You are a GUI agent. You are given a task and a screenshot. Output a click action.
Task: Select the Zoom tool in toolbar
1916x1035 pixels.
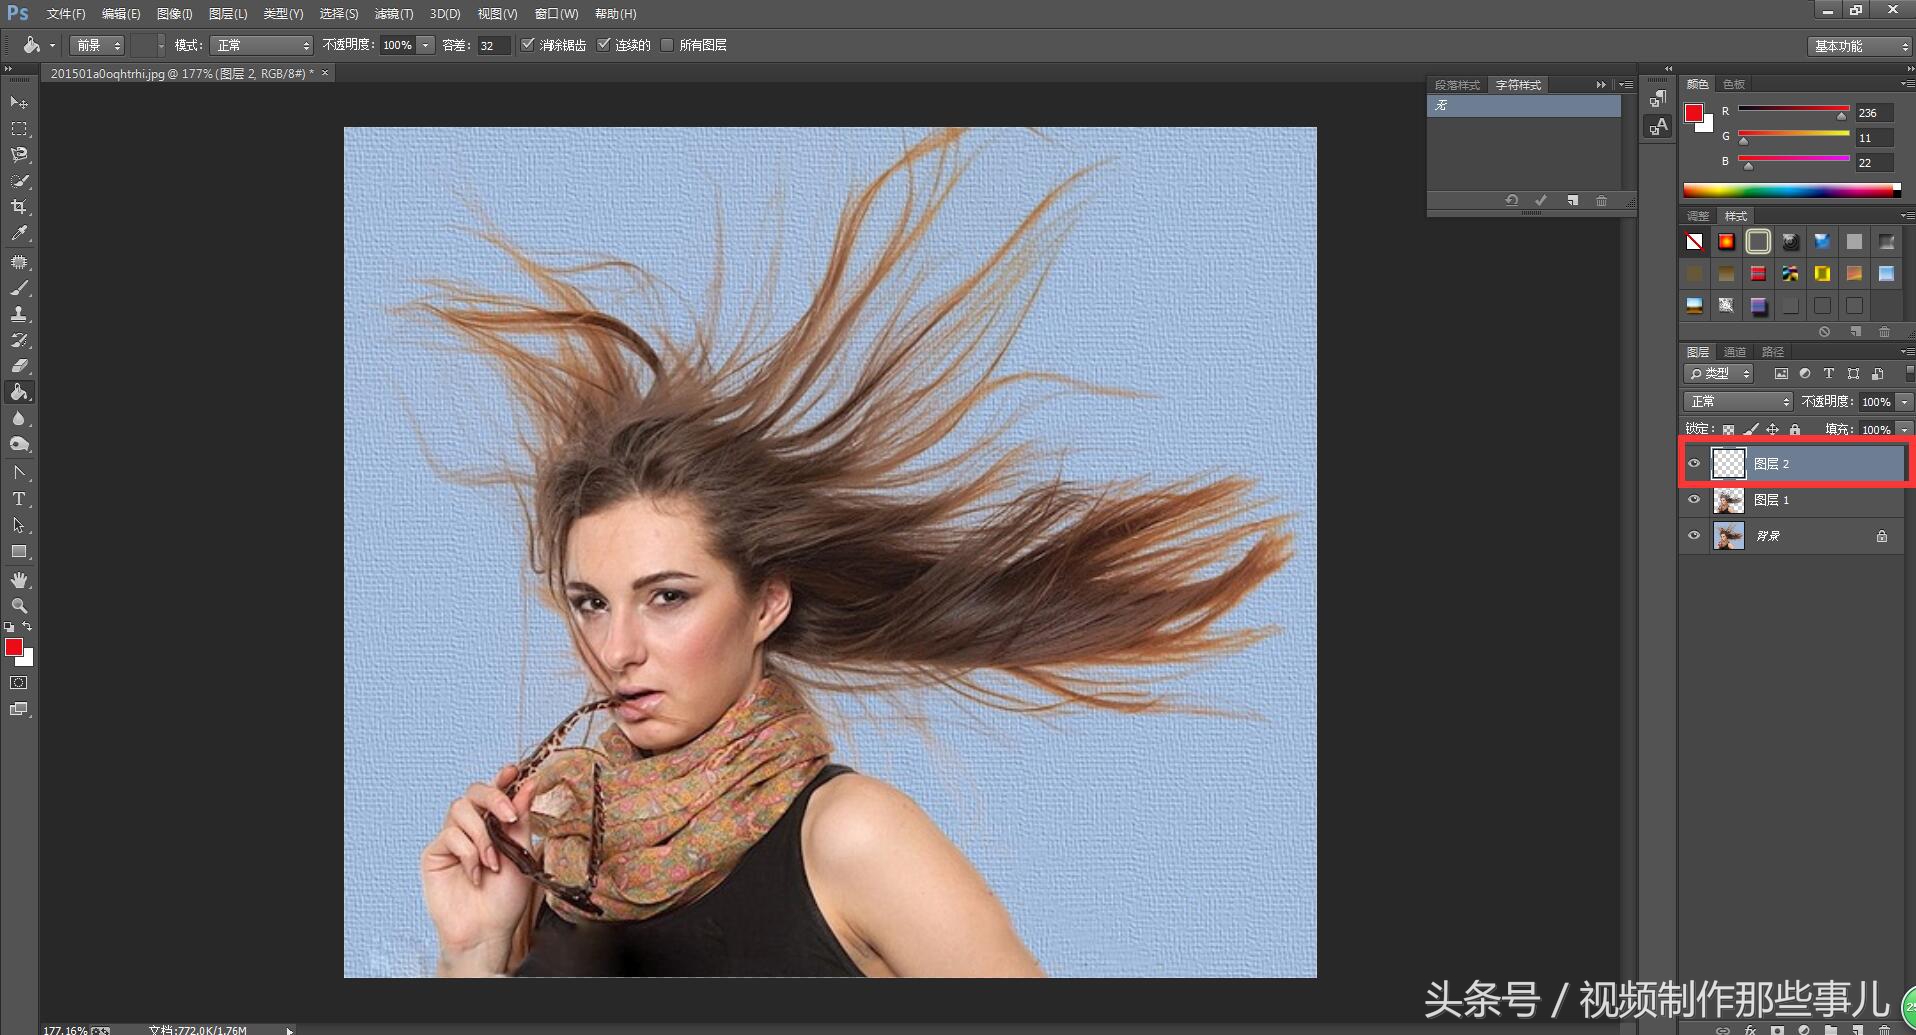coord(19,606)
